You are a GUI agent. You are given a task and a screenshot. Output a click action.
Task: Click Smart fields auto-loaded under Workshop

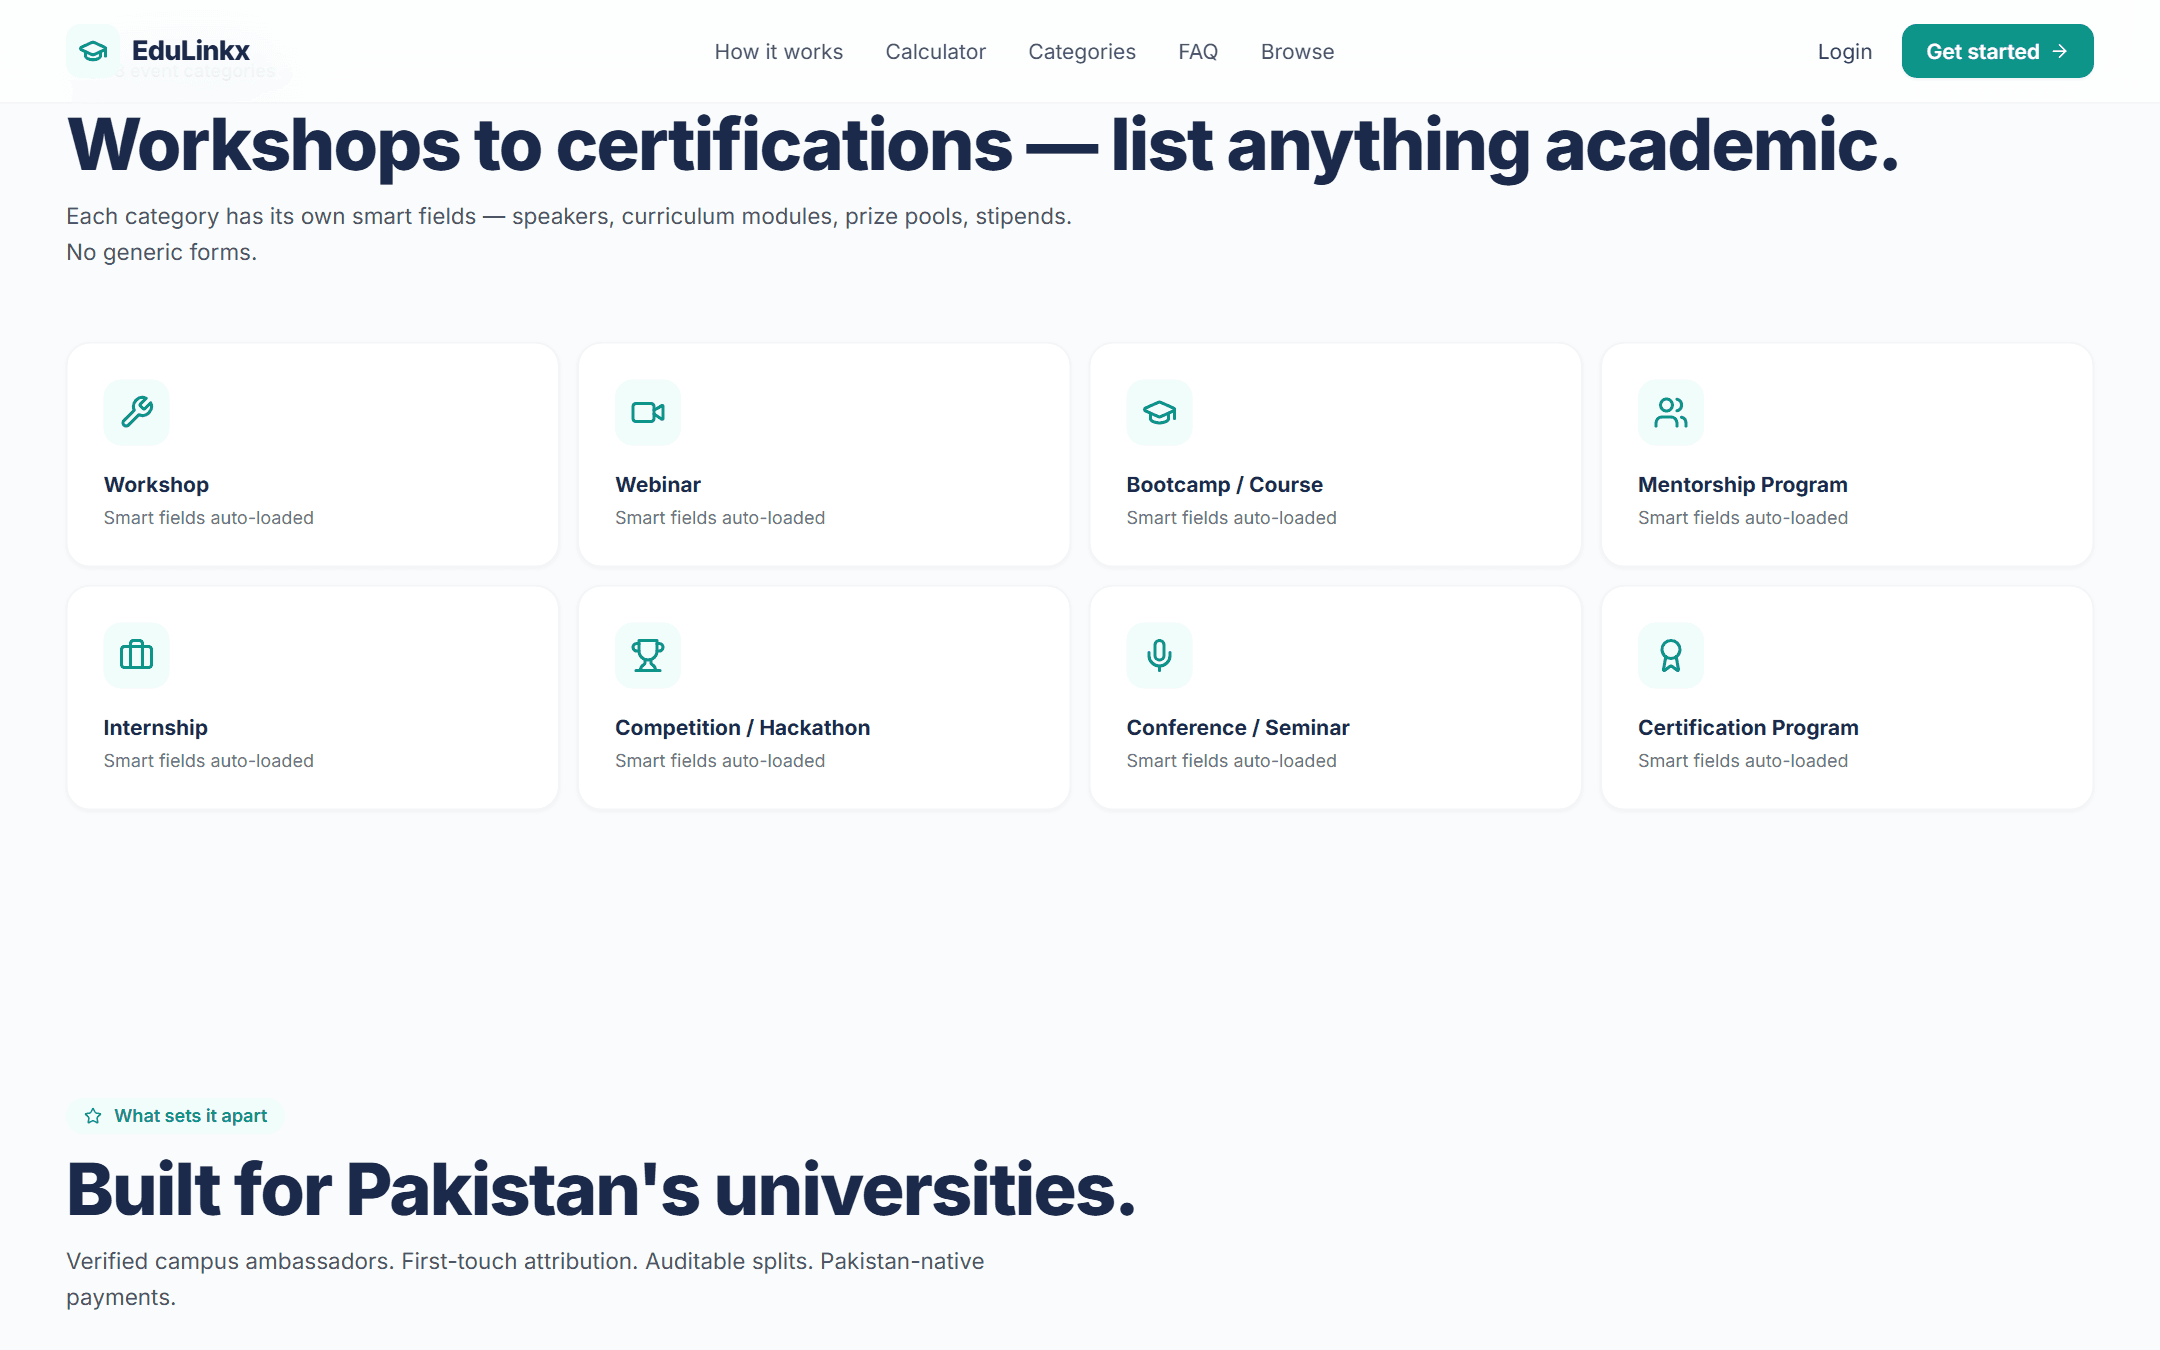pos(208,518)
